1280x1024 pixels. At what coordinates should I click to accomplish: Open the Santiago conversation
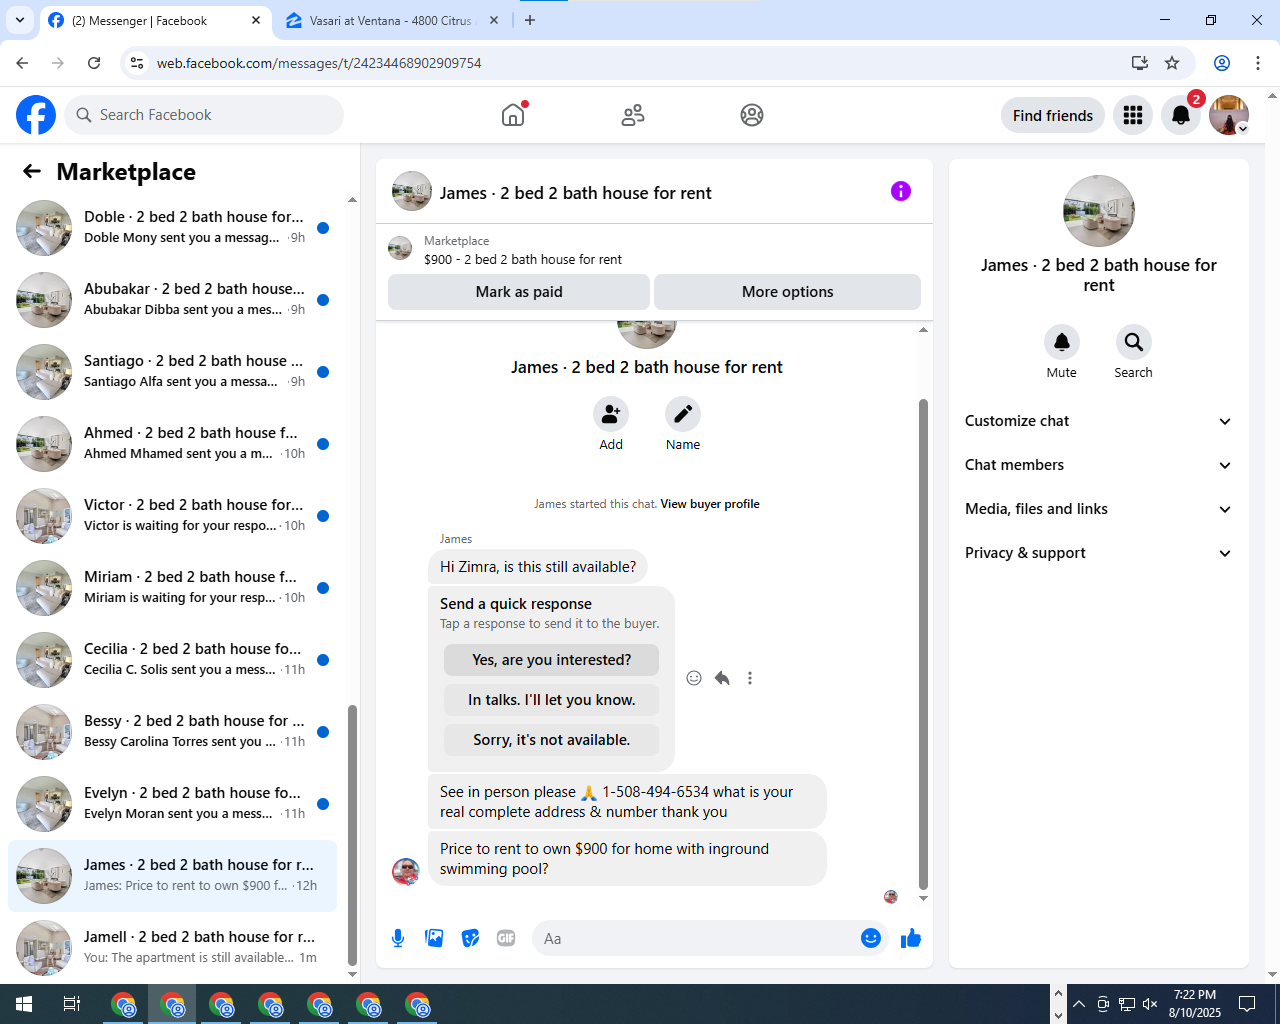click(x=172, y=372)
